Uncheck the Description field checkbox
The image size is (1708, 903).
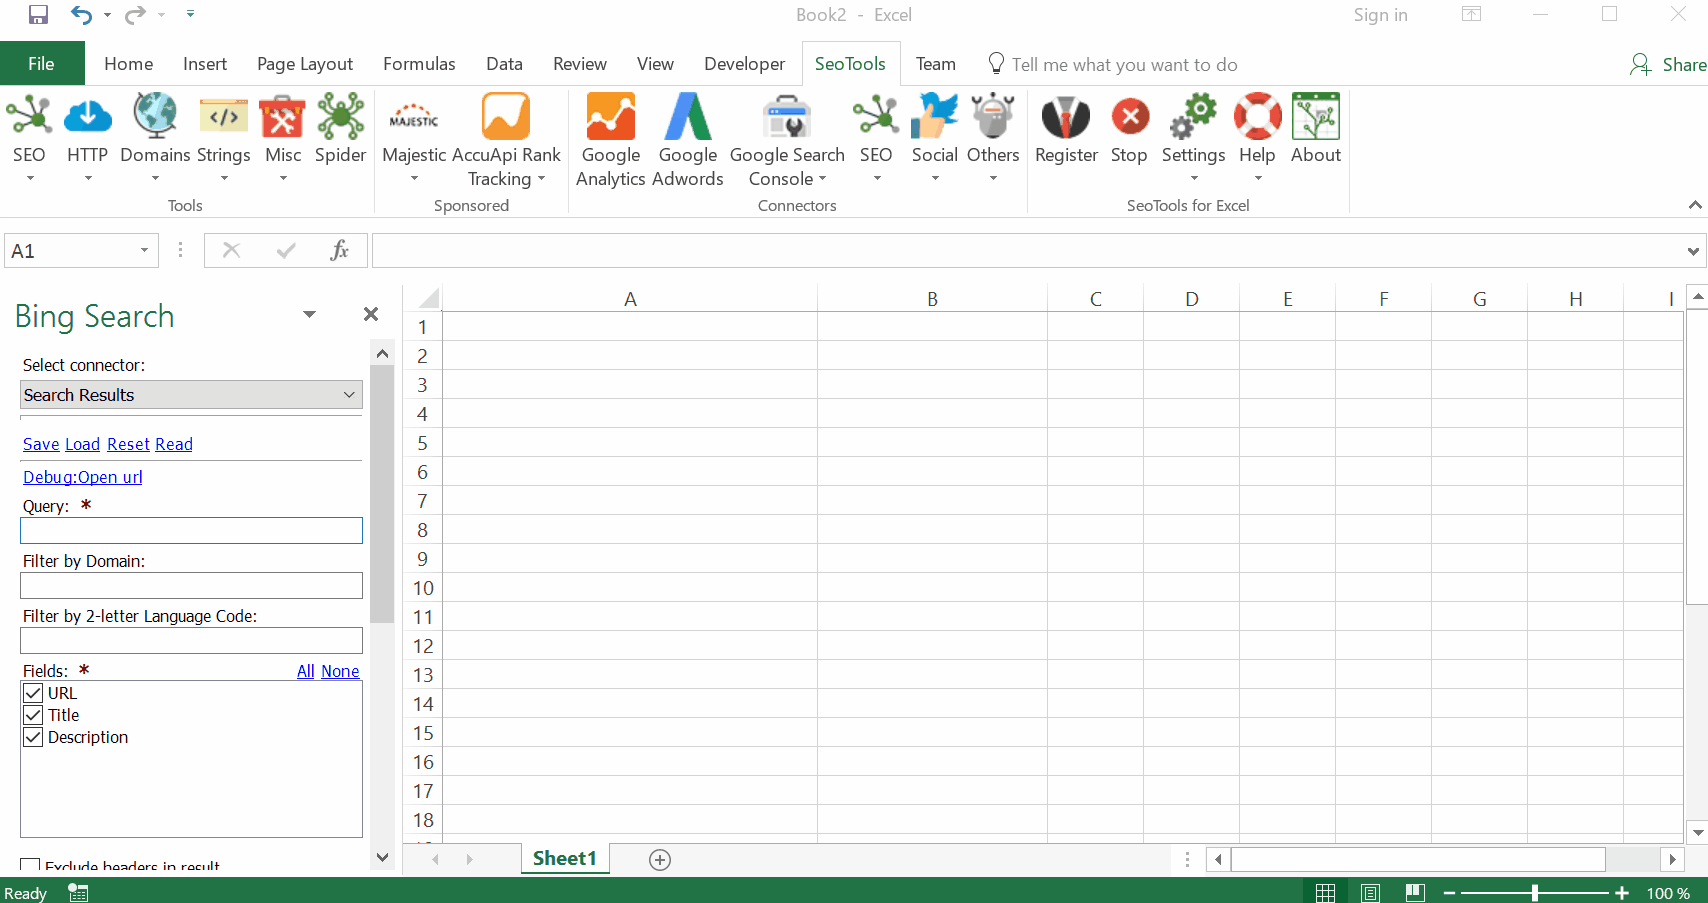tap(33, 737)
